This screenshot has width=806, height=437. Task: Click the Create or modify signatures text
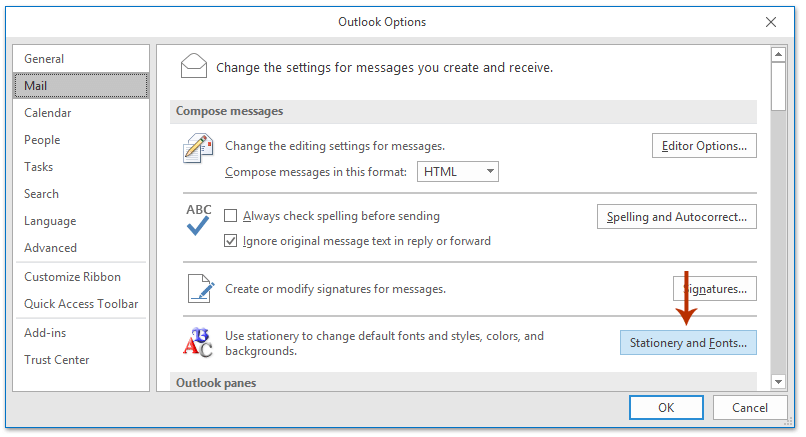pyautogui.click(x=335, y=289)
